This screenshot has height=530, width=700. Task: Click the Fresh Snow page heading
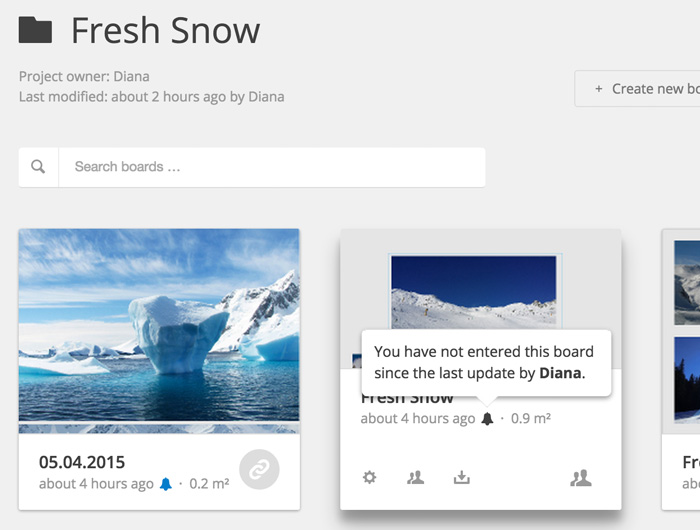tap(166, 30)
